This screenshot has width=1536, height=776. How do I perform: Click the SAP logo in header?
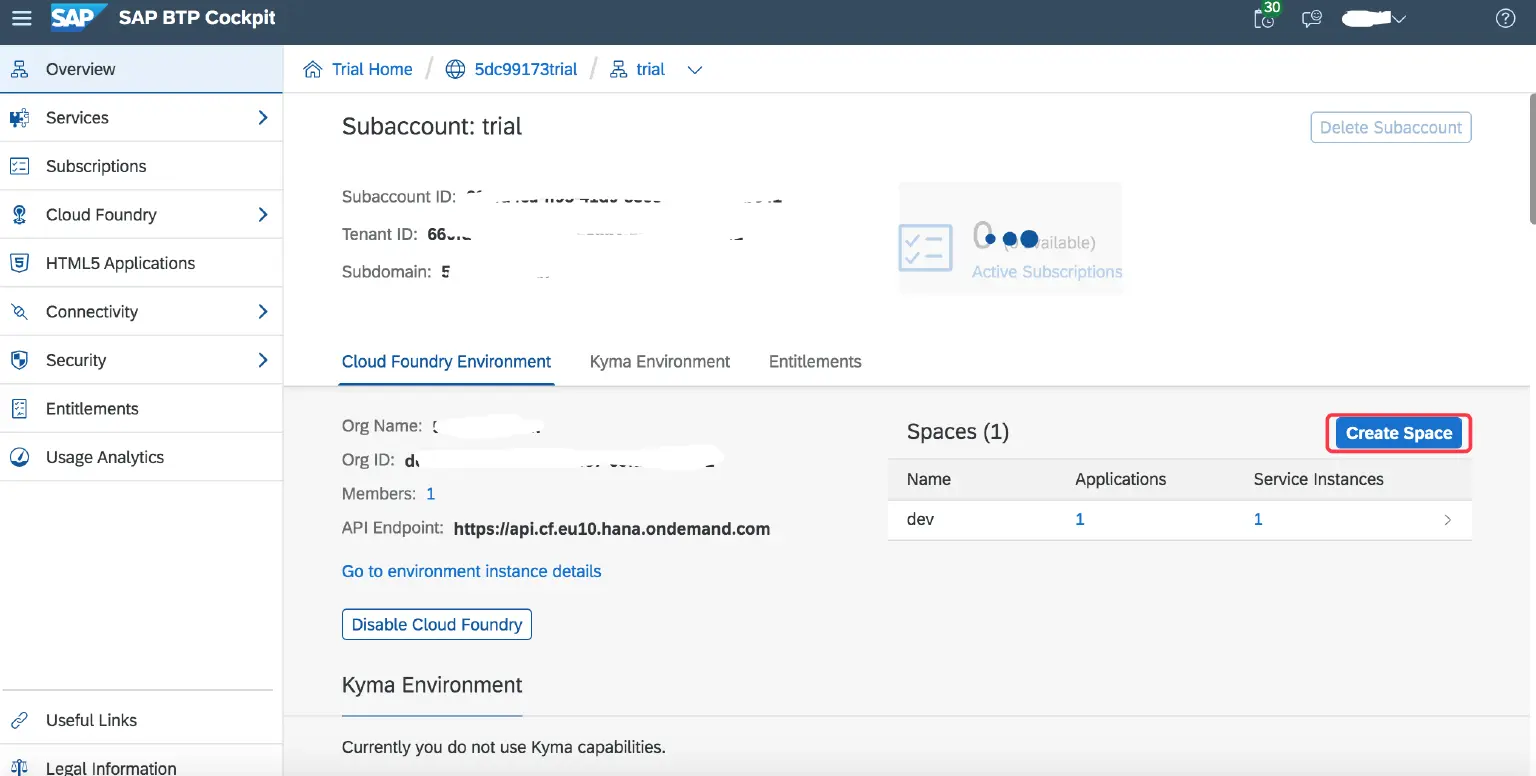pyautogui.click(x=78, y=18)
